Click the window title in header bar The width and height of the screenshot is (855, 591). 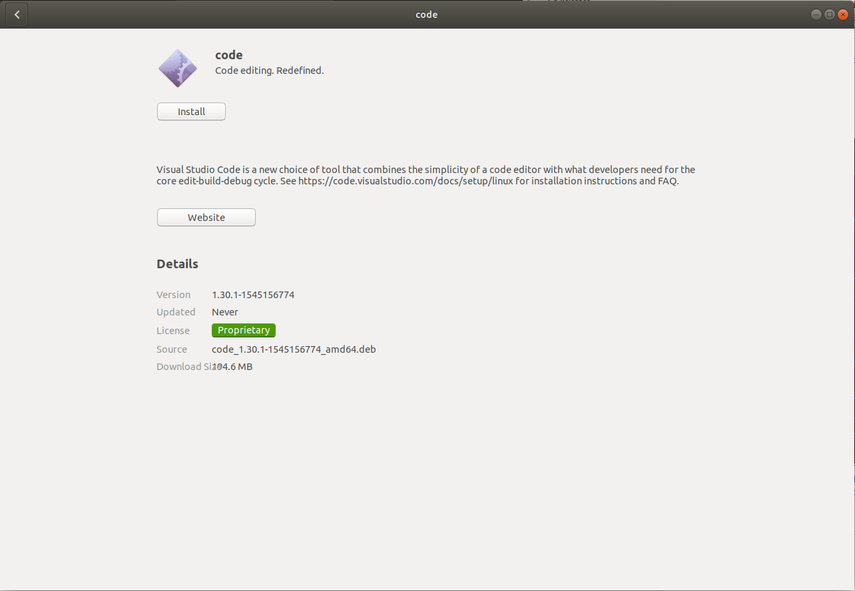click(x=427, y=15)
